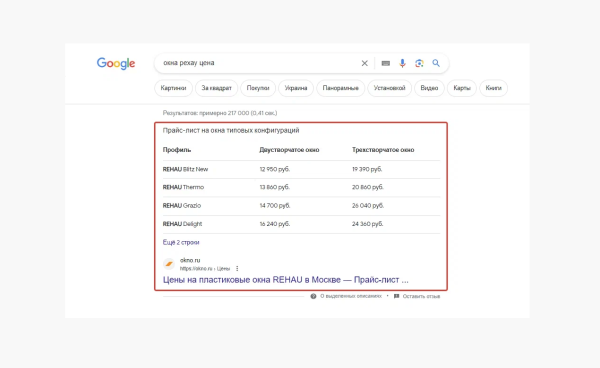Select the Панорамные filter chip
Viewport: 600px width, 368px height.
(341, 88)
